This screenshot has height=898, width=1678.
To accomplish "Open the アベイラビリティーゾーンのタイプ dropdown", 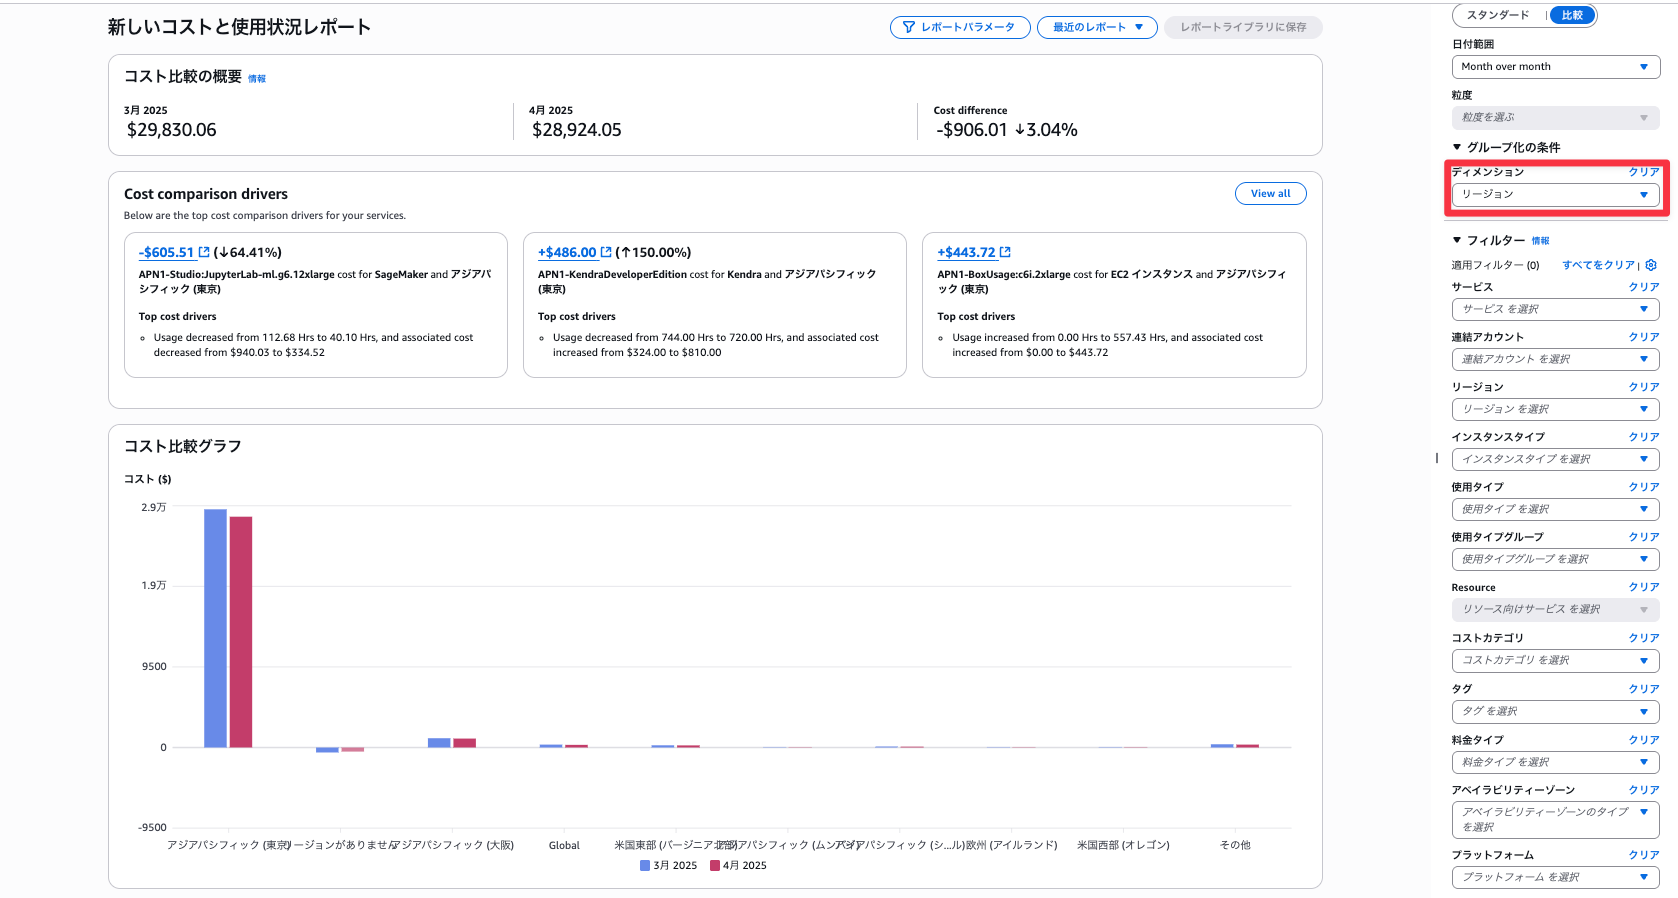I will [x=1555, y=819].
